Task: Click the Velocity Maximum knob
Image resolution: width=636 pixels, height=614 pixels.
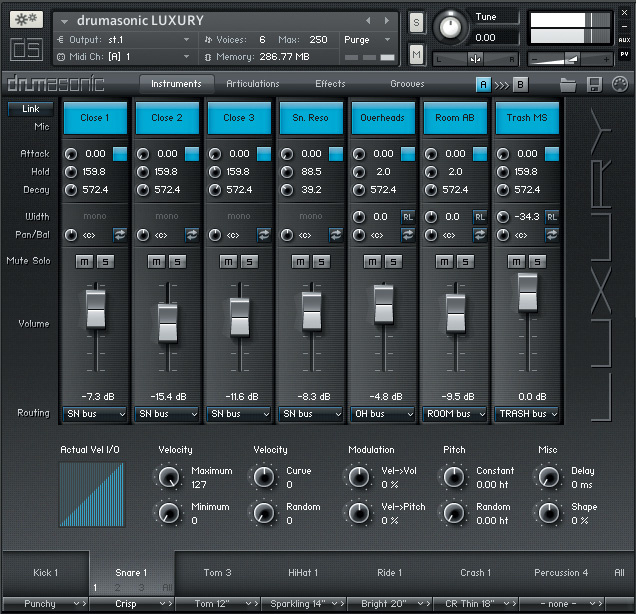Action: pos(168,477)
